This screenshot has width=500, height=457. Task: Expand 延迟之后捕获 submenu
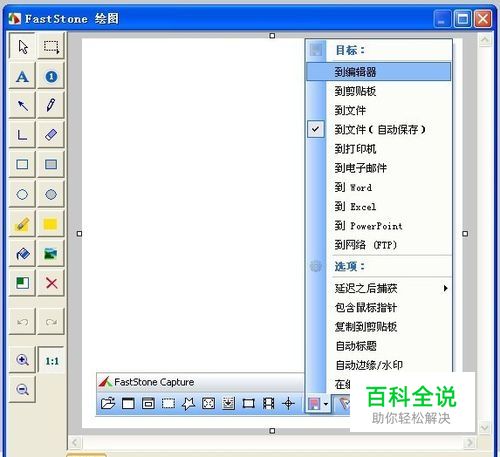(x=379, y=288)
